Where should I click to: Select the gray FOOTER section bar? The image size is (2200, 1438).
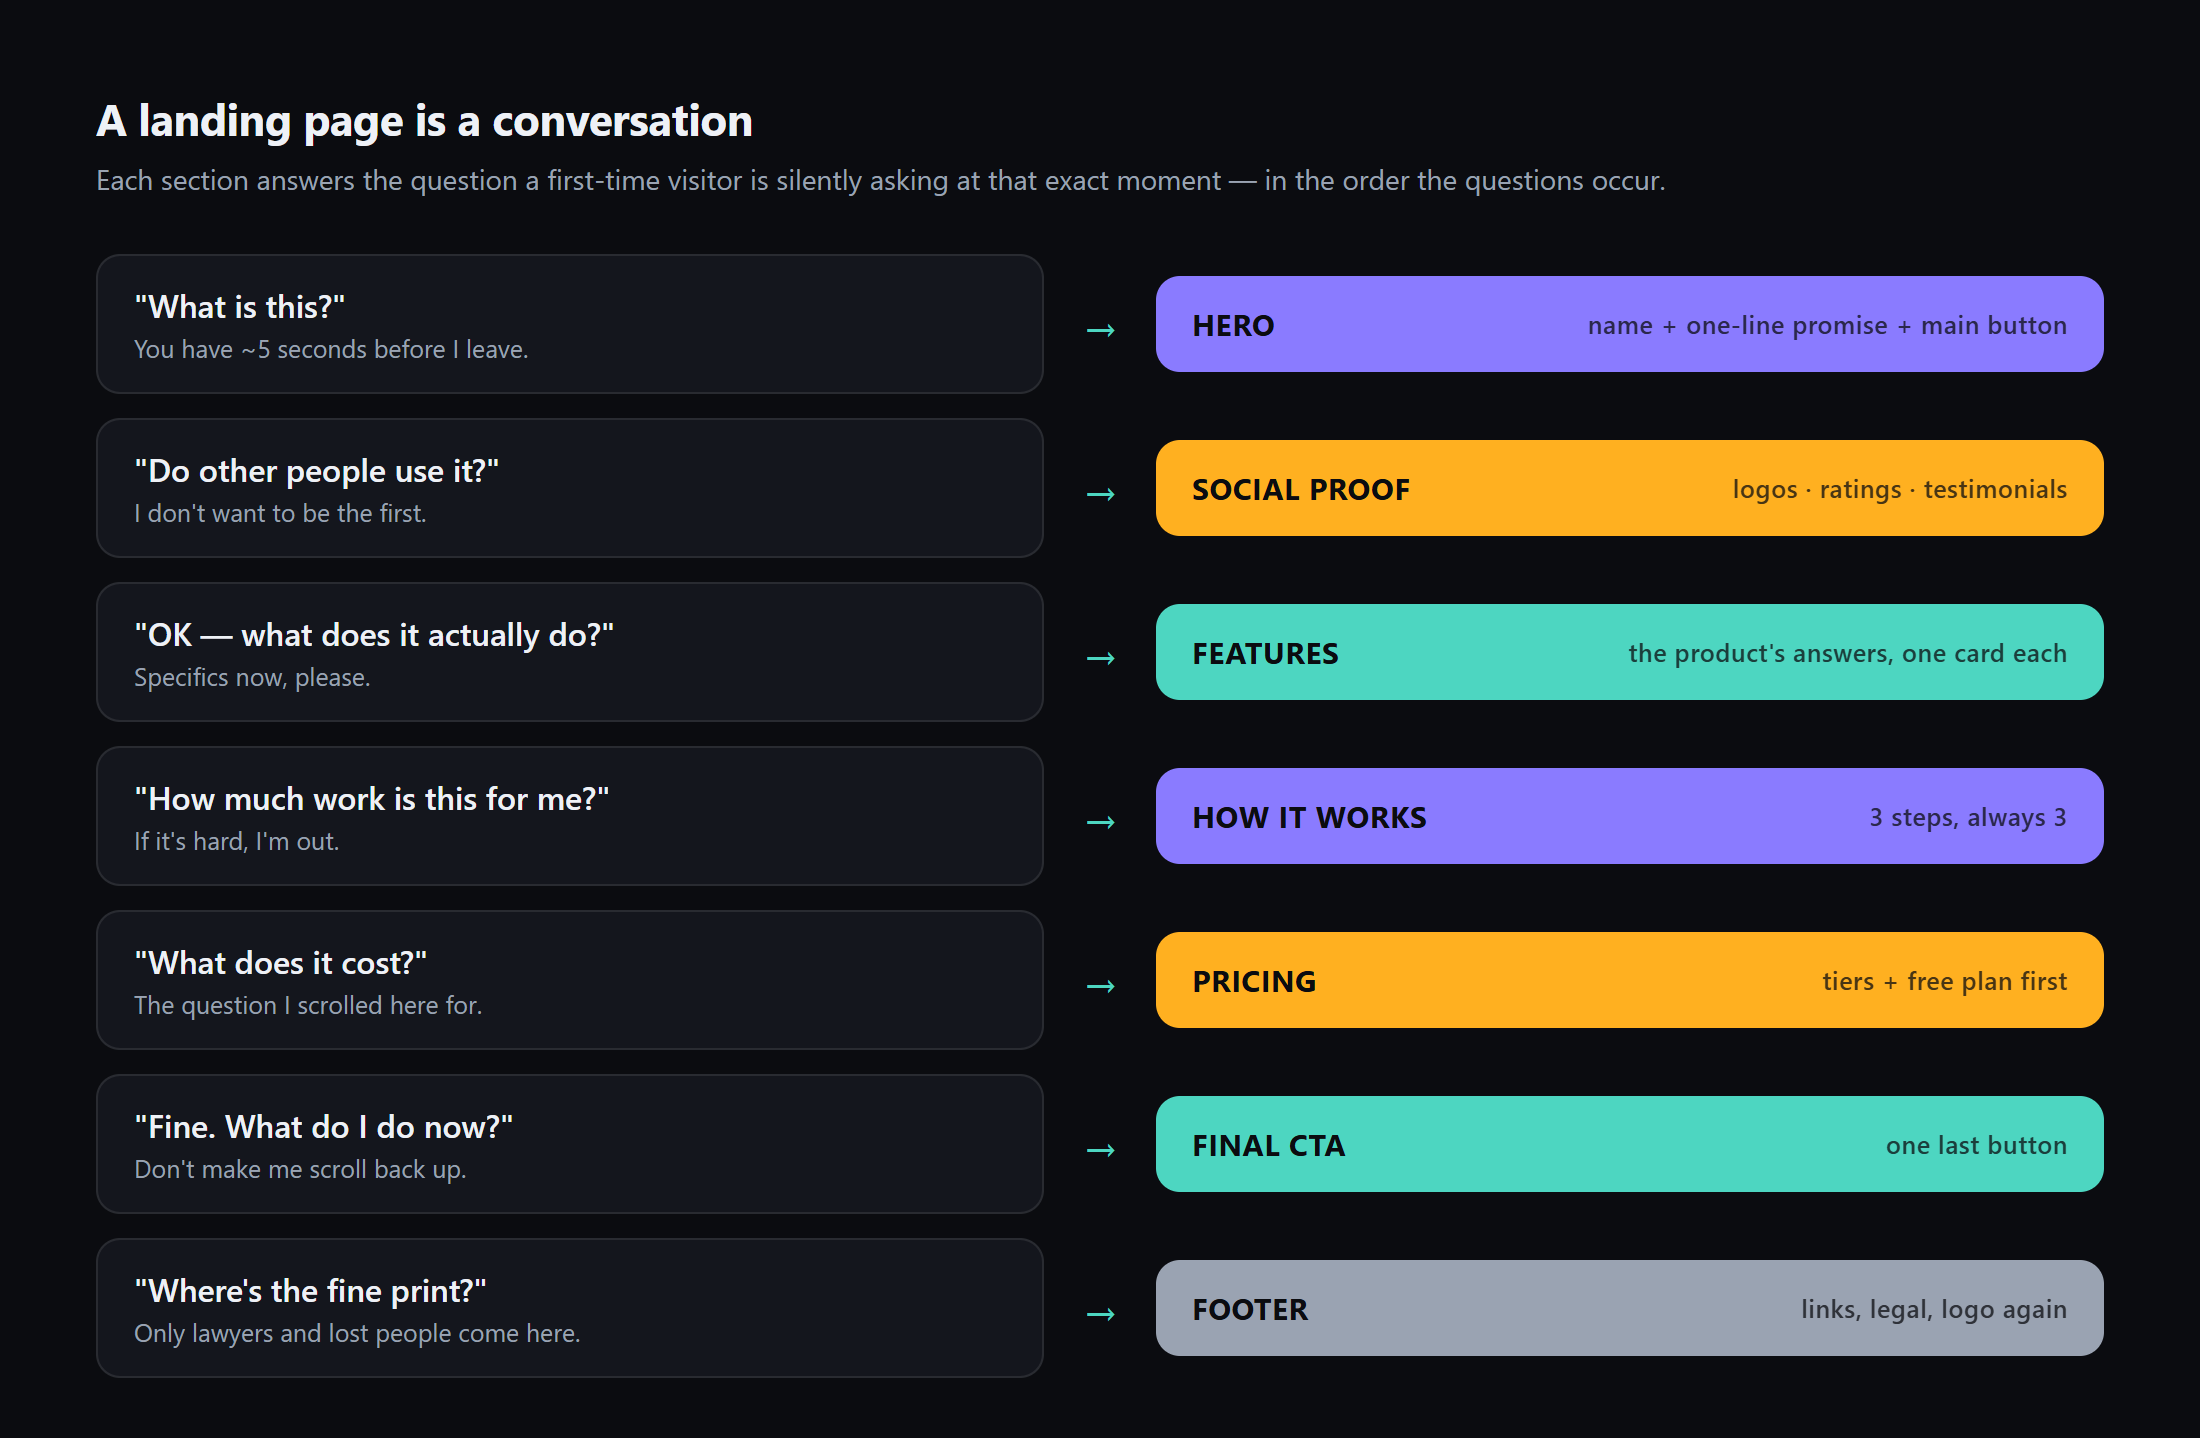[1629, 1308]
